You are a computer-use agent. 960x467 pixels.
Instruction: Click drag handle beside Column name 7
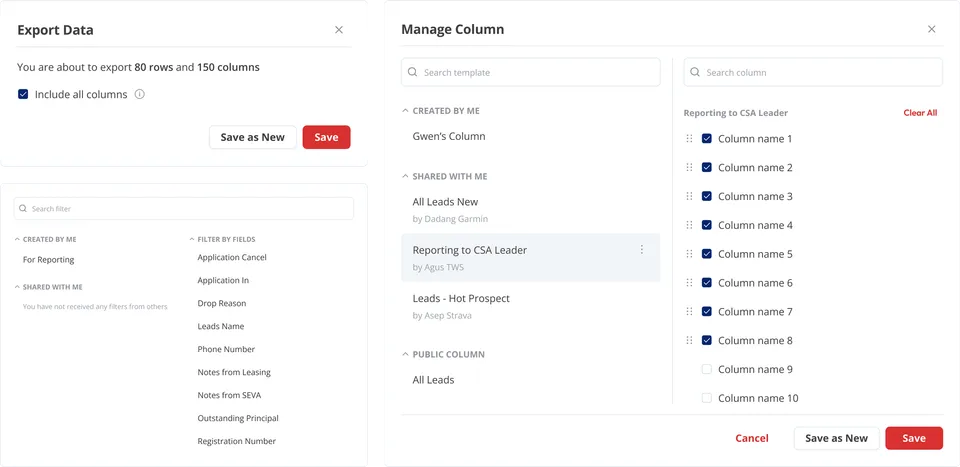coord(689,311)
